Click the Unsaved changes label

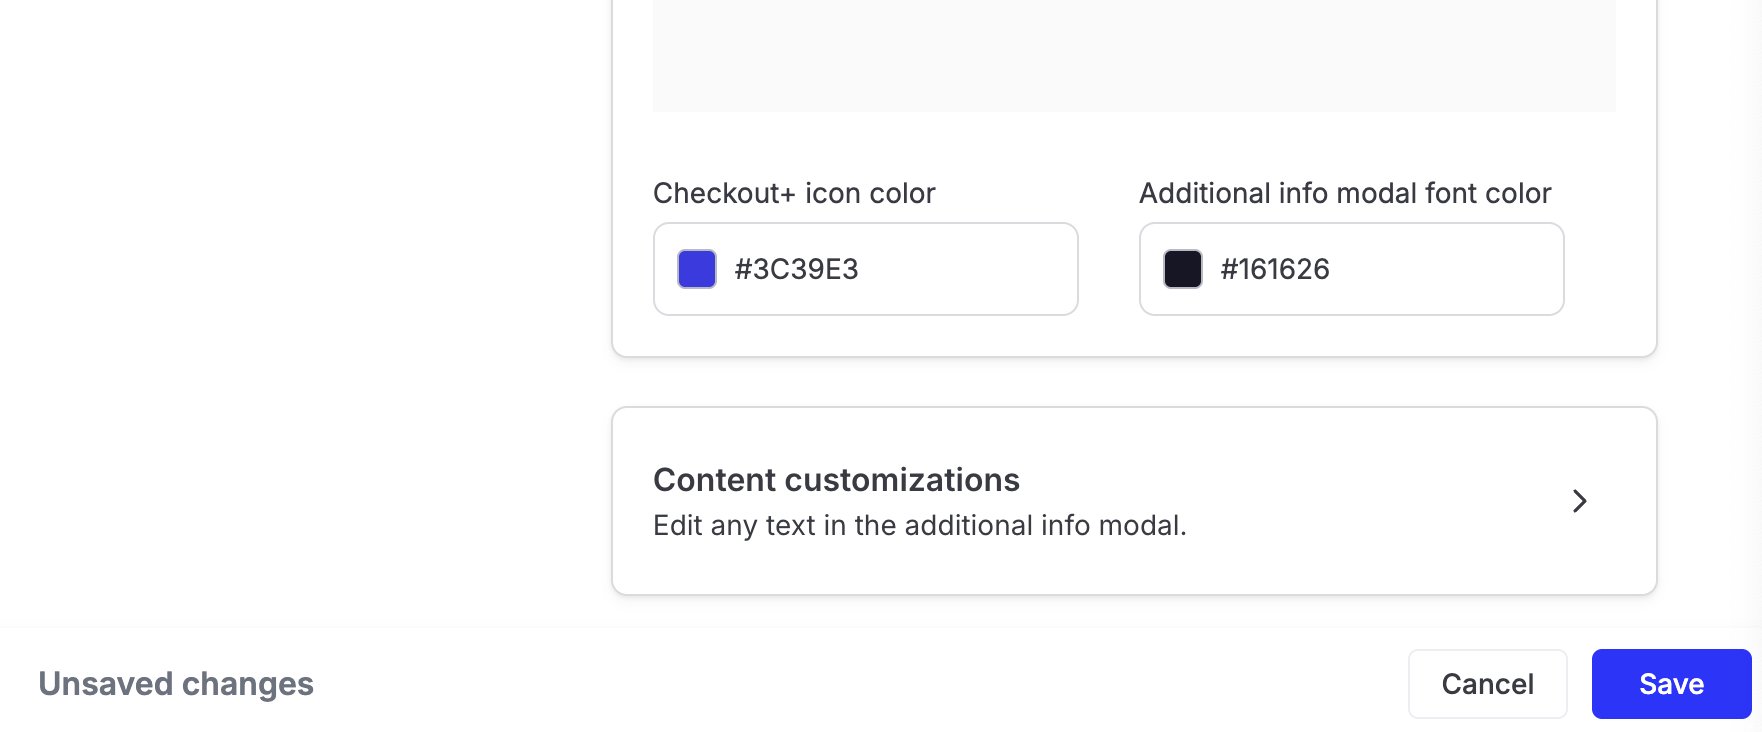(x=176, y=684)
